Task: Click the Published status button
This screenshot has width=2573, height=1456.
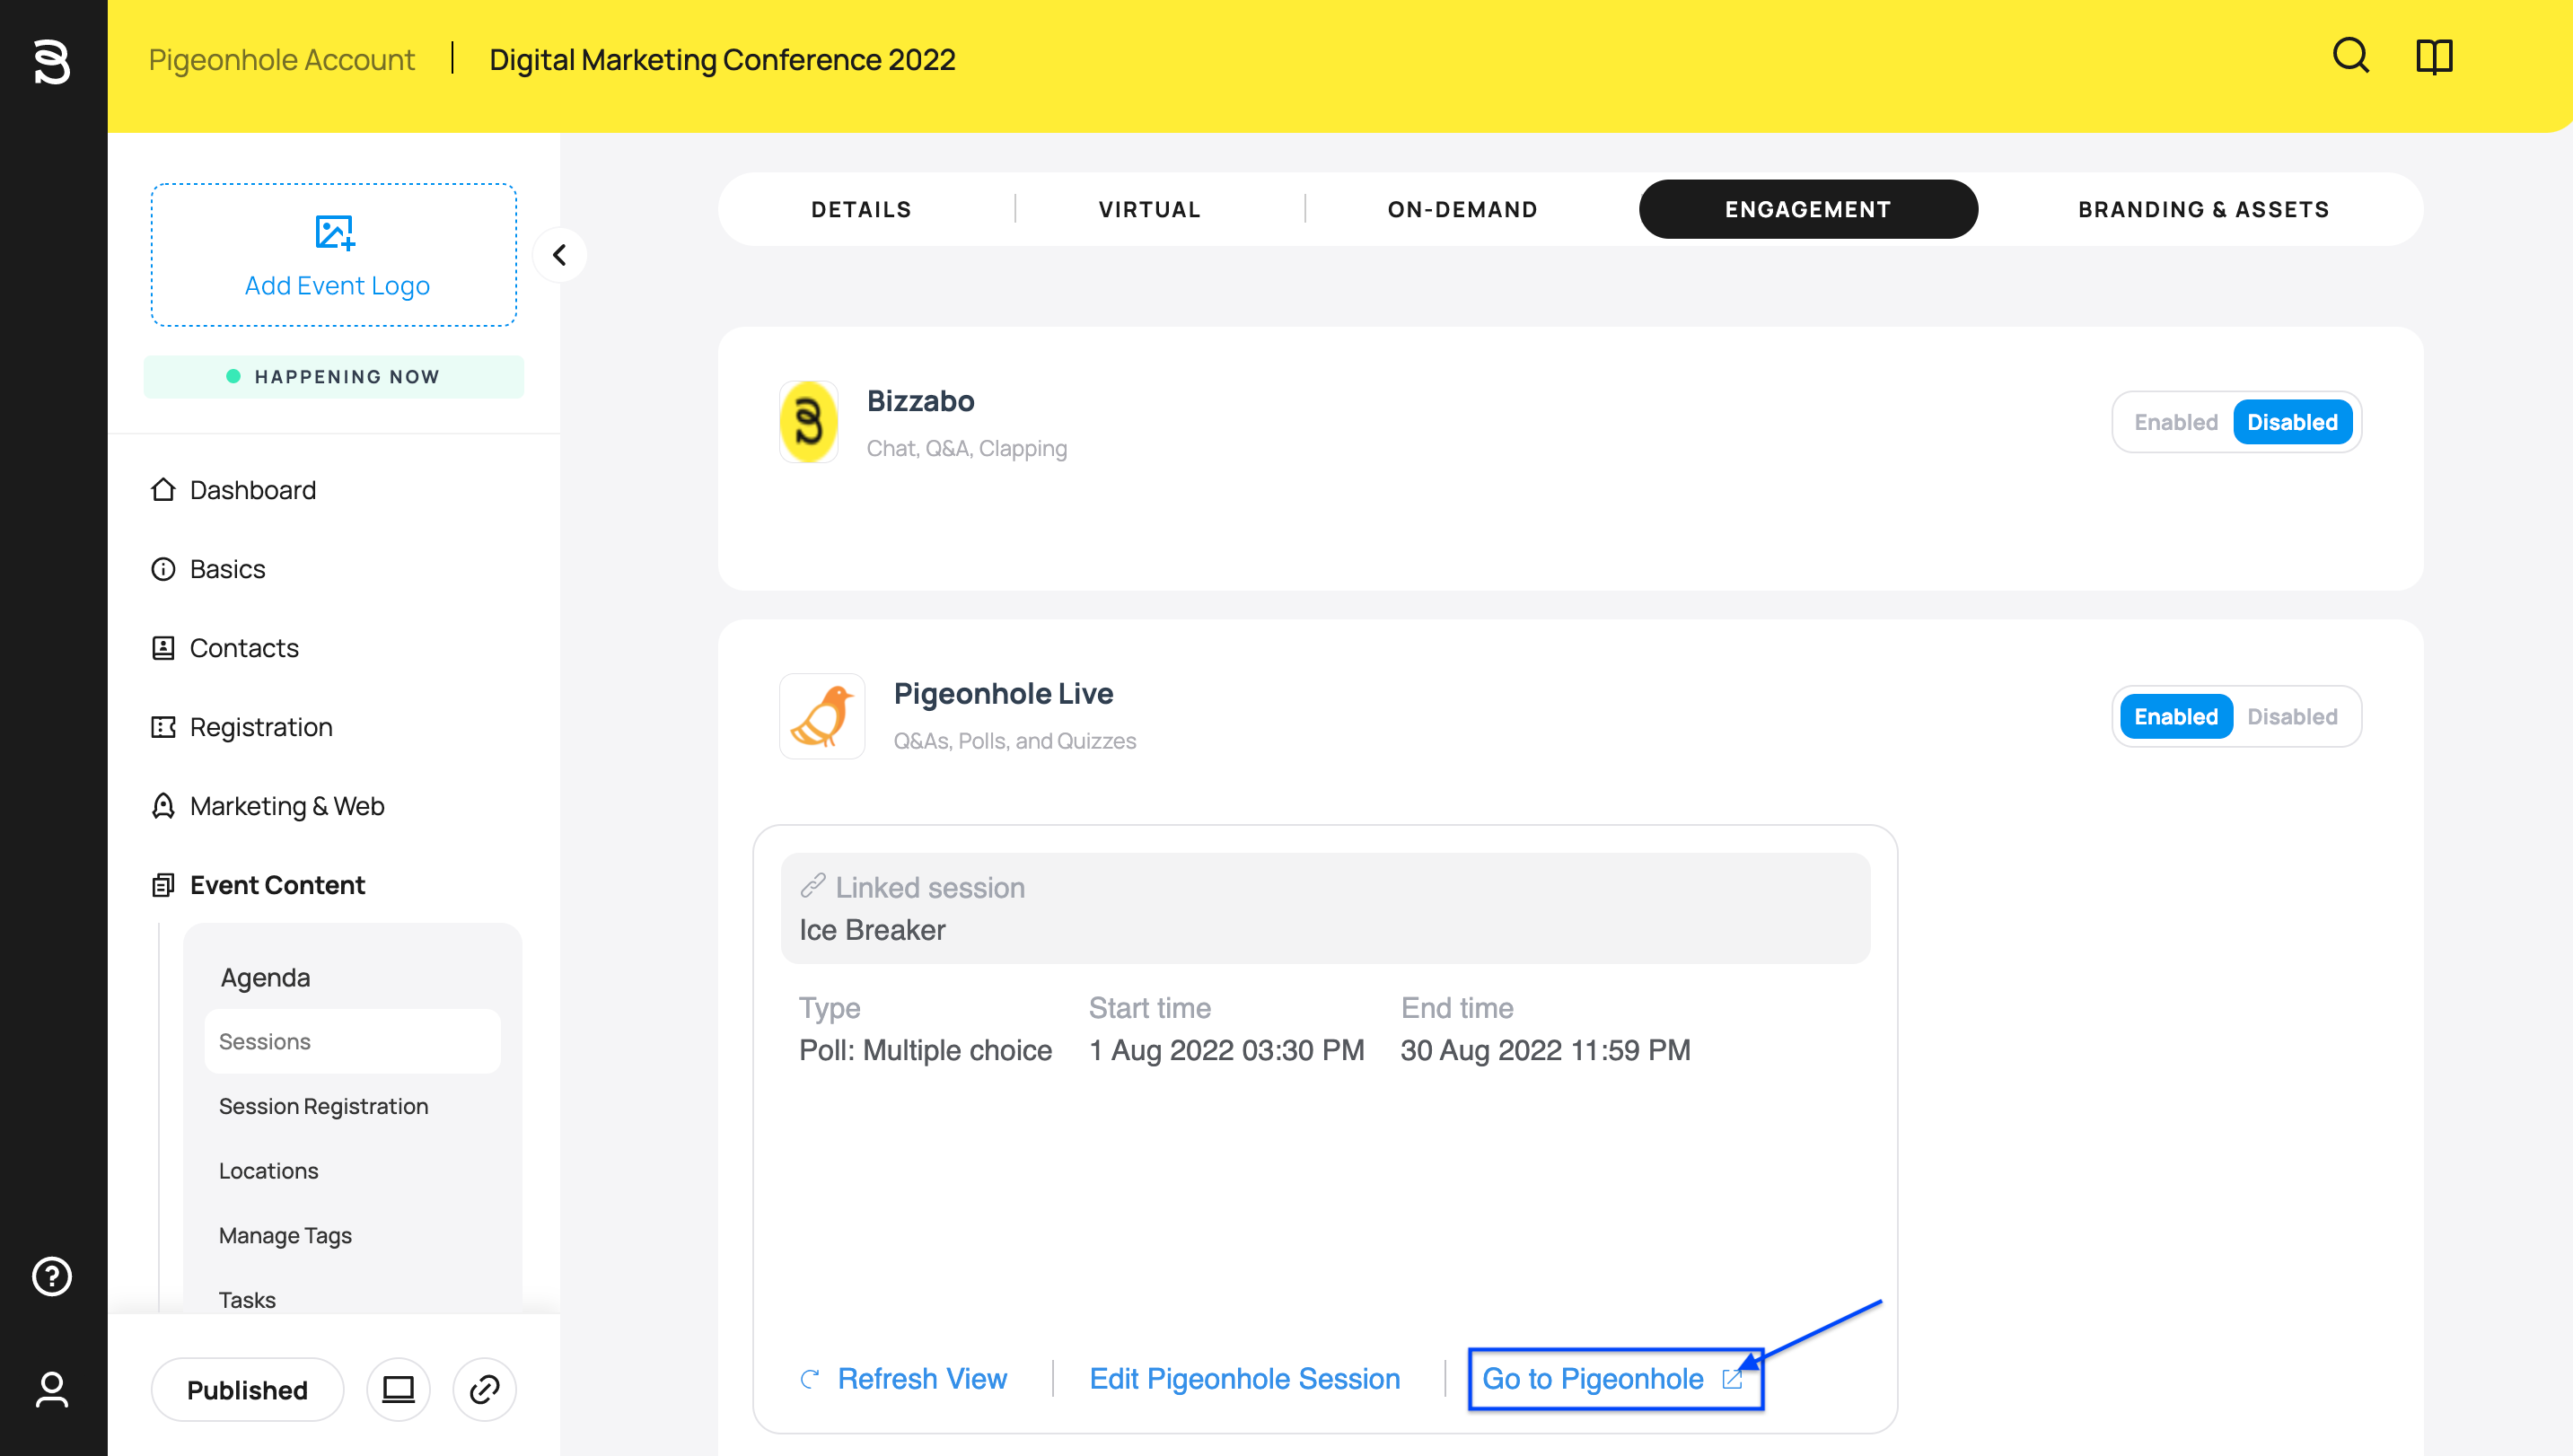Action: pyautogui.click(x=247, y=1389)
